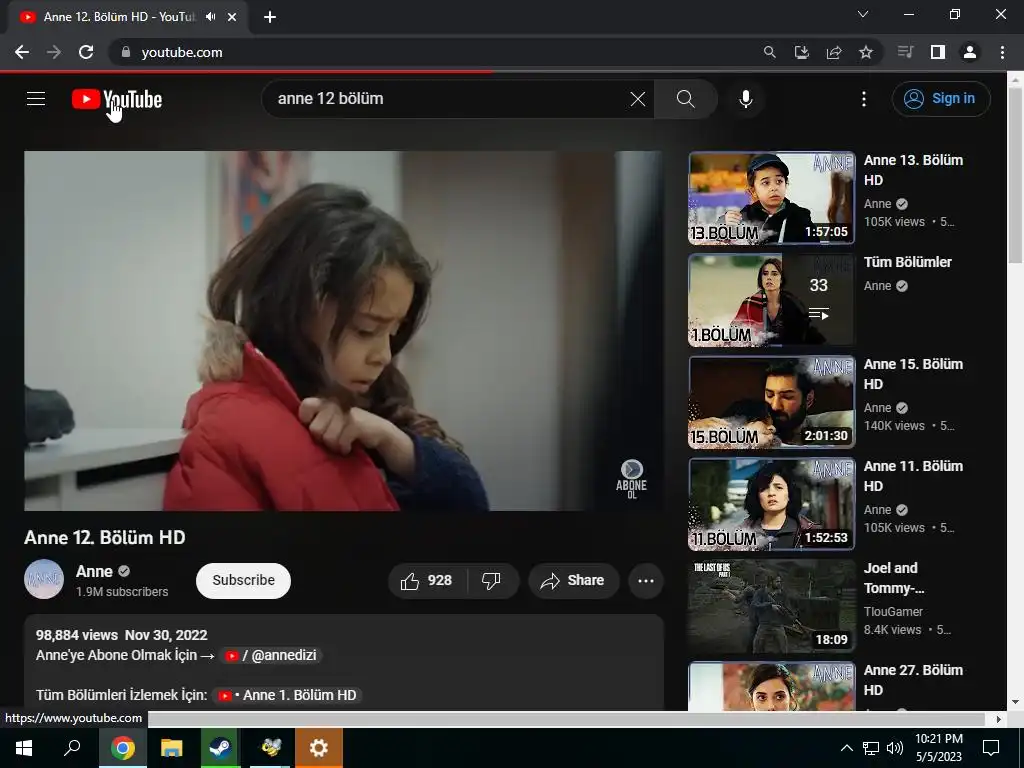1024x768 pixels.
Task: Click the vertical page scrollbar thumb
Action: click(x=1015, y=175)
